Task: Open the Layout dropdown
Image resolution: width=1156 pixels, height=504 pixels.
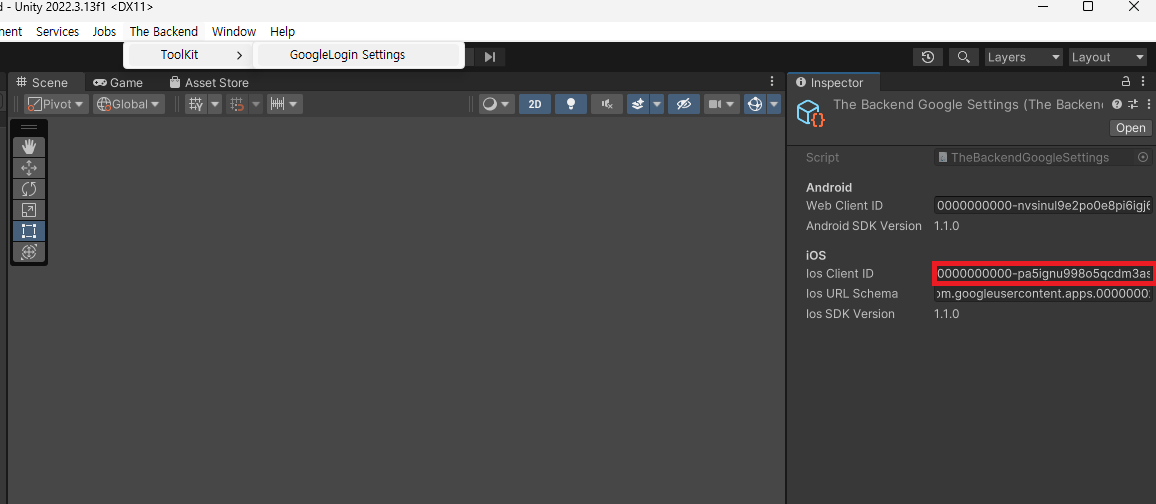Action: [1108, 57]
